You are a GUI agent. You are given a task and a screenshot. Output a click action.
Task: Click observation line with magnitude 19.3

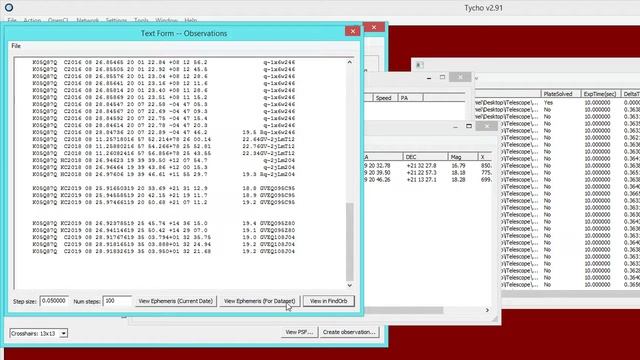click(x=164, y=174)
